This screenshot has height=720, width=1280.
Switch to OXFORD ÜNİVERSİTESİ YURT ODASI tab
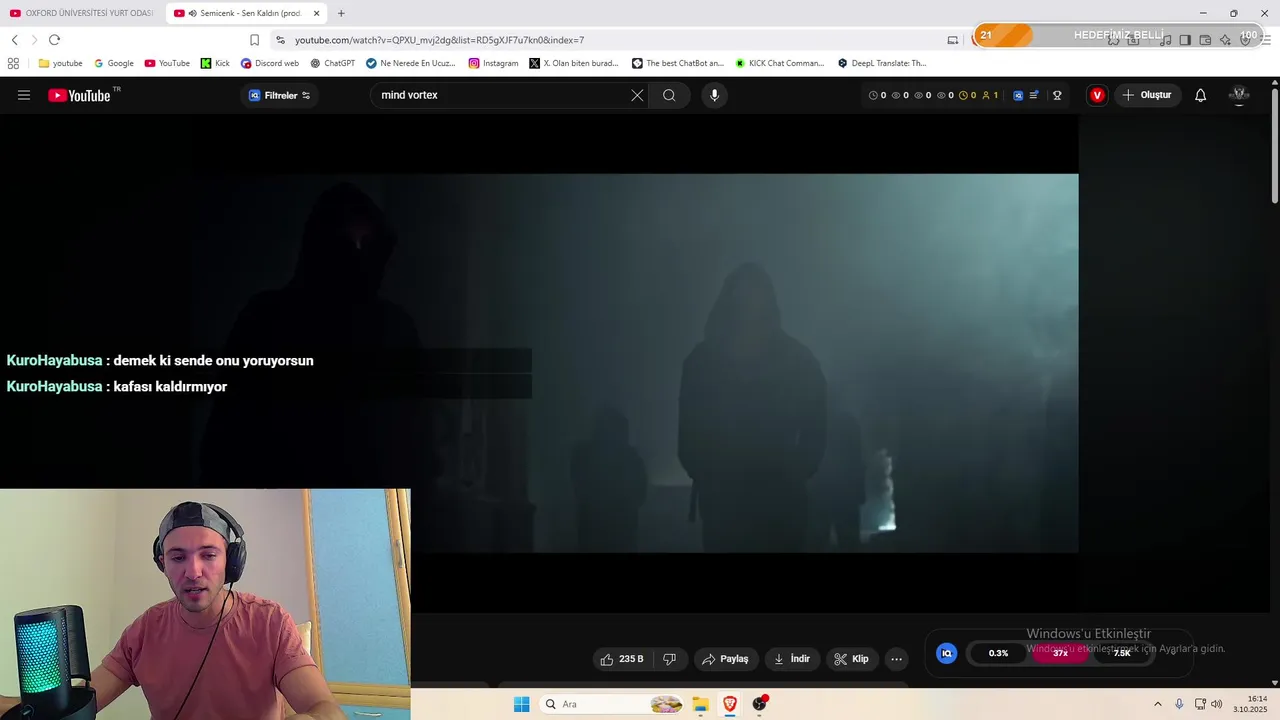pyautogui.click(x=81, y=13)
